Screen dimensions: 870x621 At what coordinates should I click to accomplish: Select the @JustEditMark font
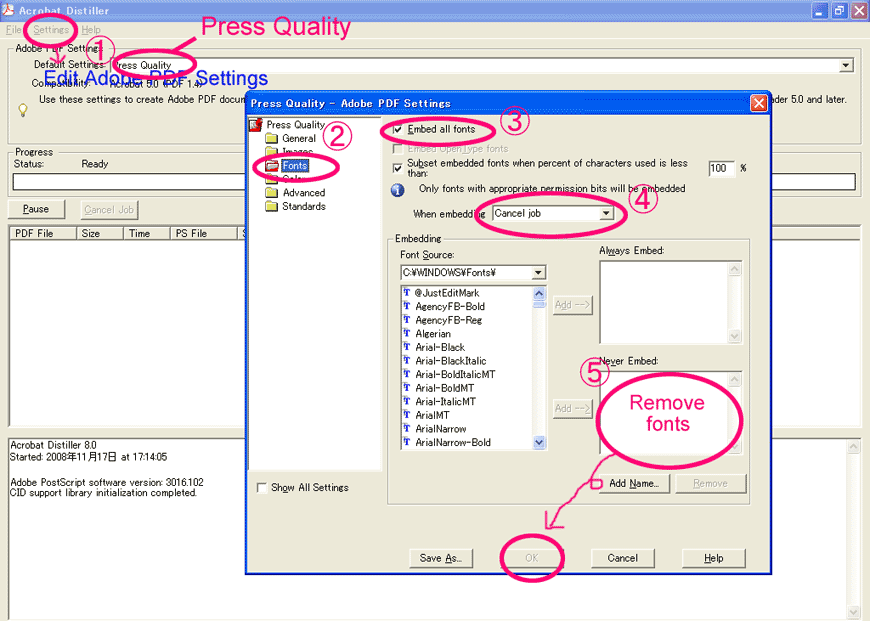click(447, 293)
